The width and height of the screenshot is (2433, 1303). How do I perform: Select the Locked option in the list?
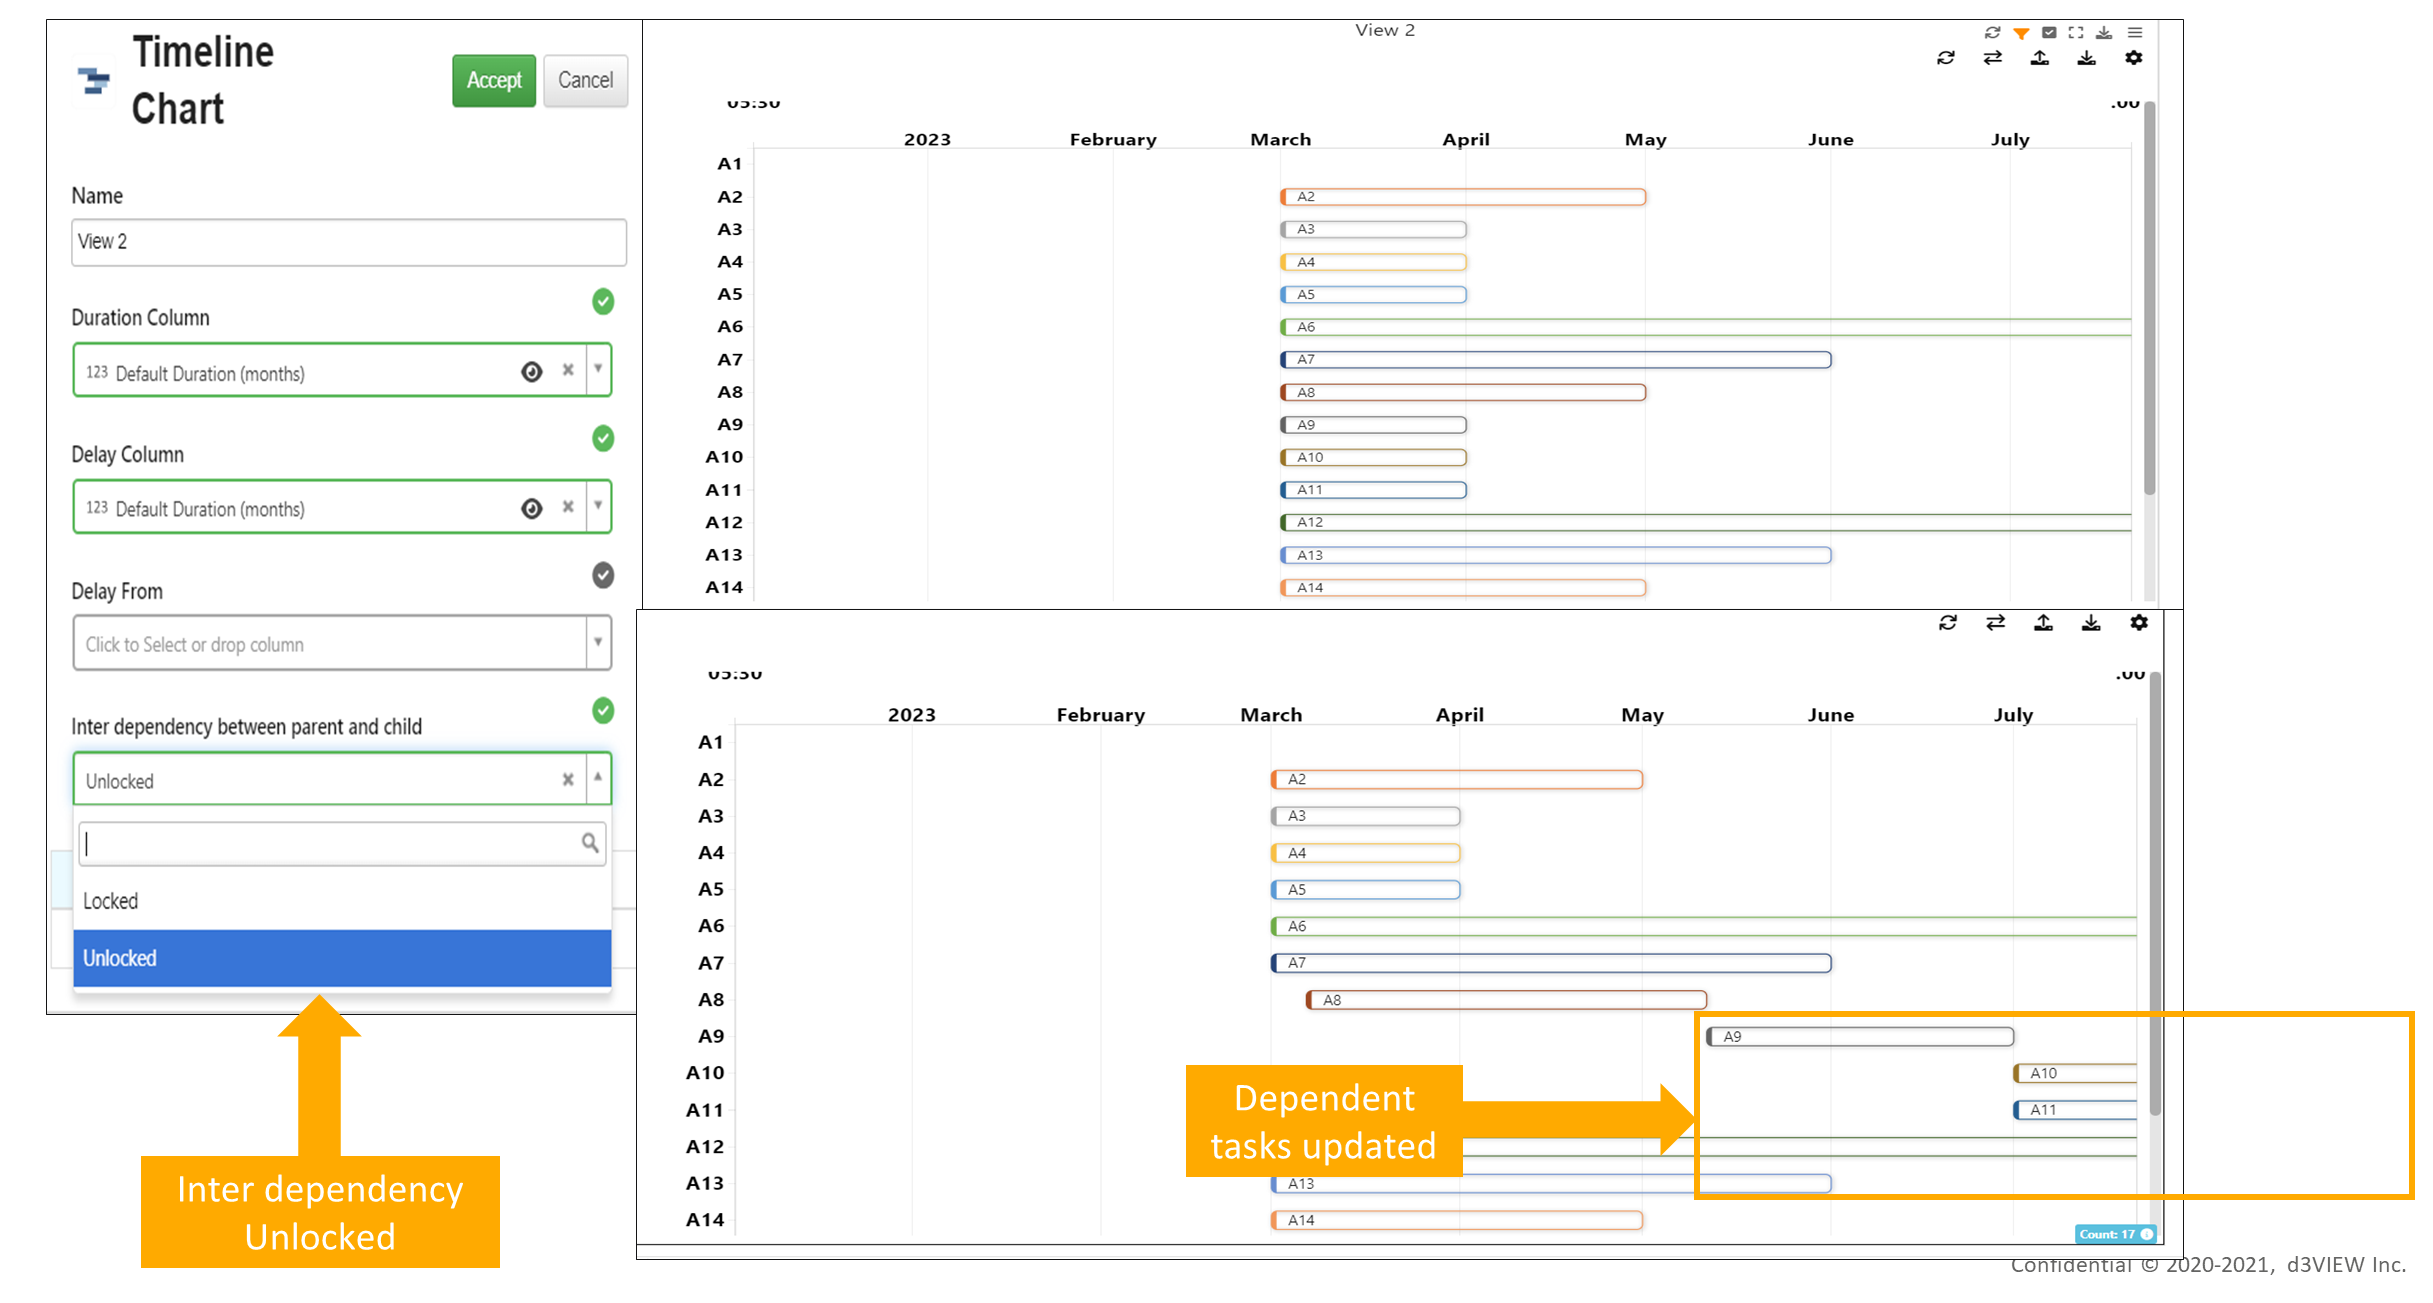pos(342,901)
